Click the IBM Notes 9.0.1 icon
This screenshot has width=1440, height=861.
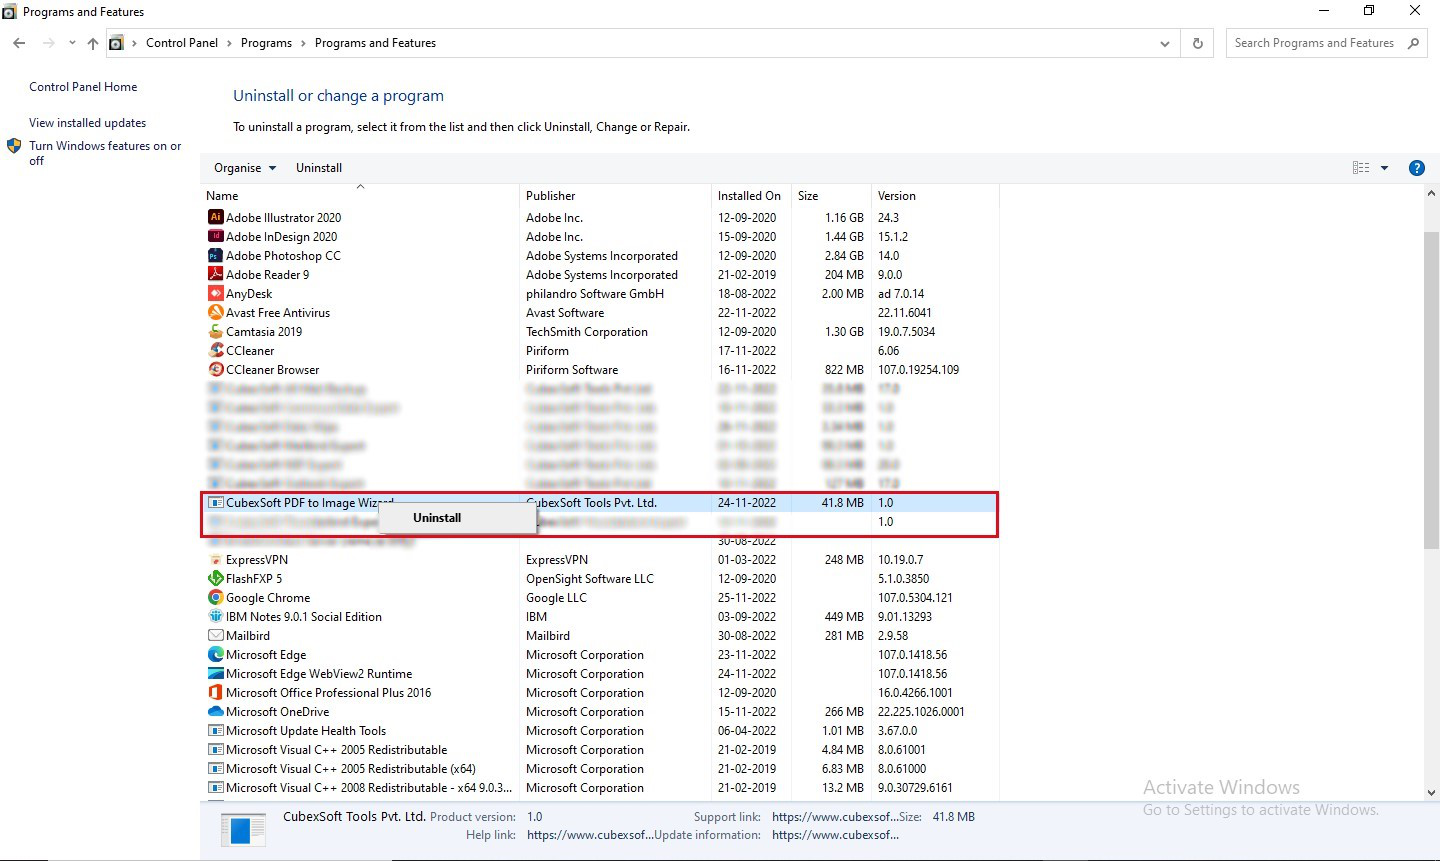[215, 616]
